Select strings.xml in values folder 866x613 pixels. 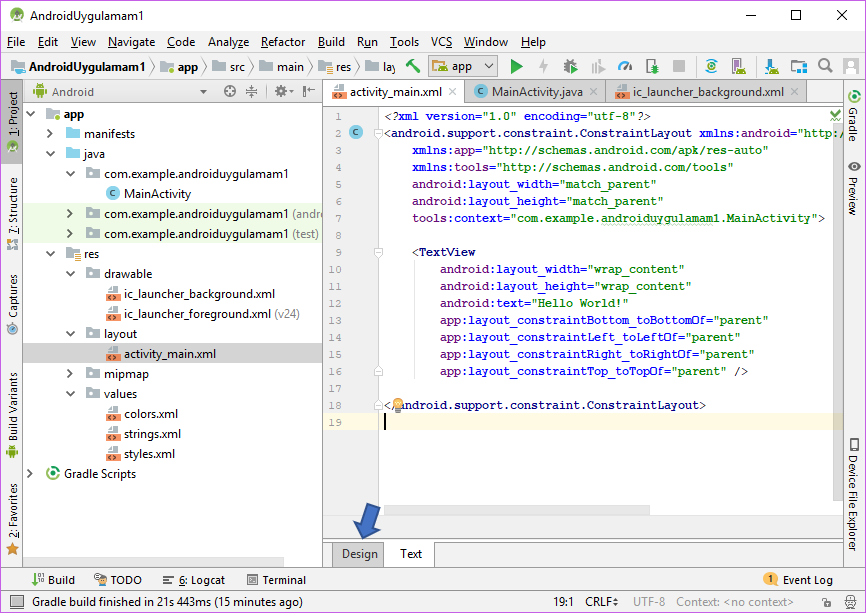[x=152, y=434]
